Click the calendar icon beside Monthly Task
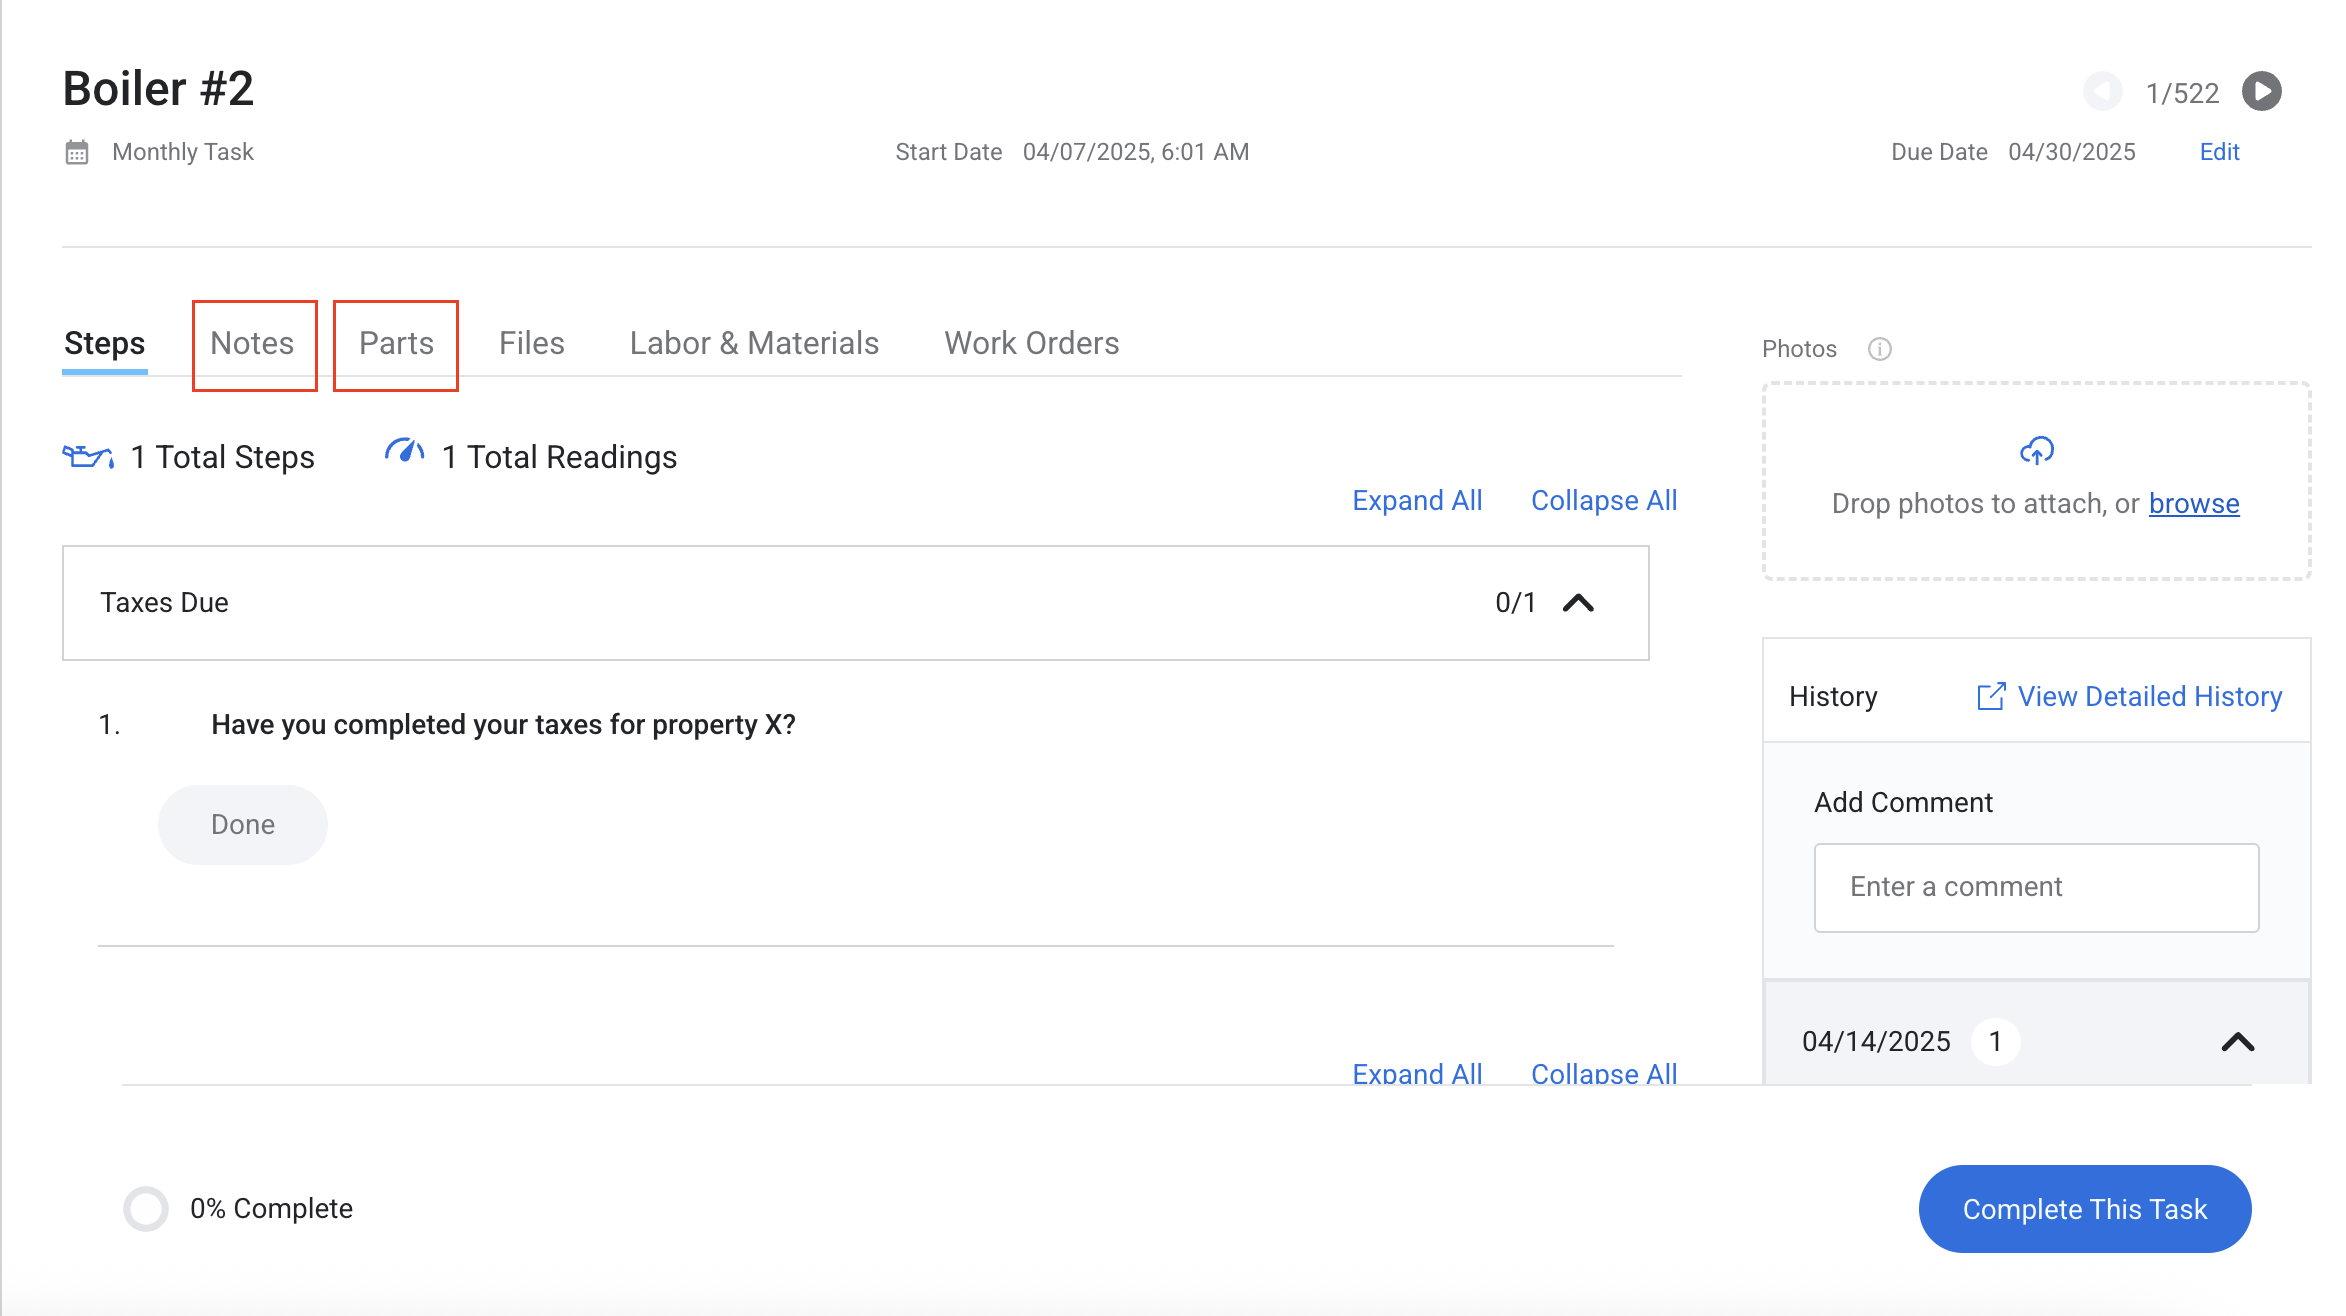The width and height of the screenshot is (2346, 1316). pyautogui.click(x=77, y=152)
